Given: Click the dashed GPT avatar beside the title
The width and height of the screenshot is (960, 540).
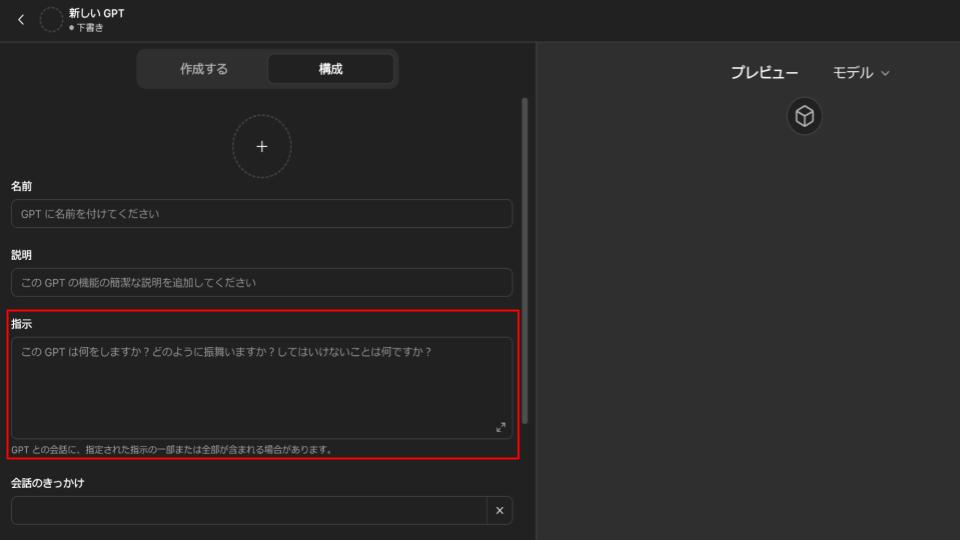Looking at the screenshot, I should [50, 20].
